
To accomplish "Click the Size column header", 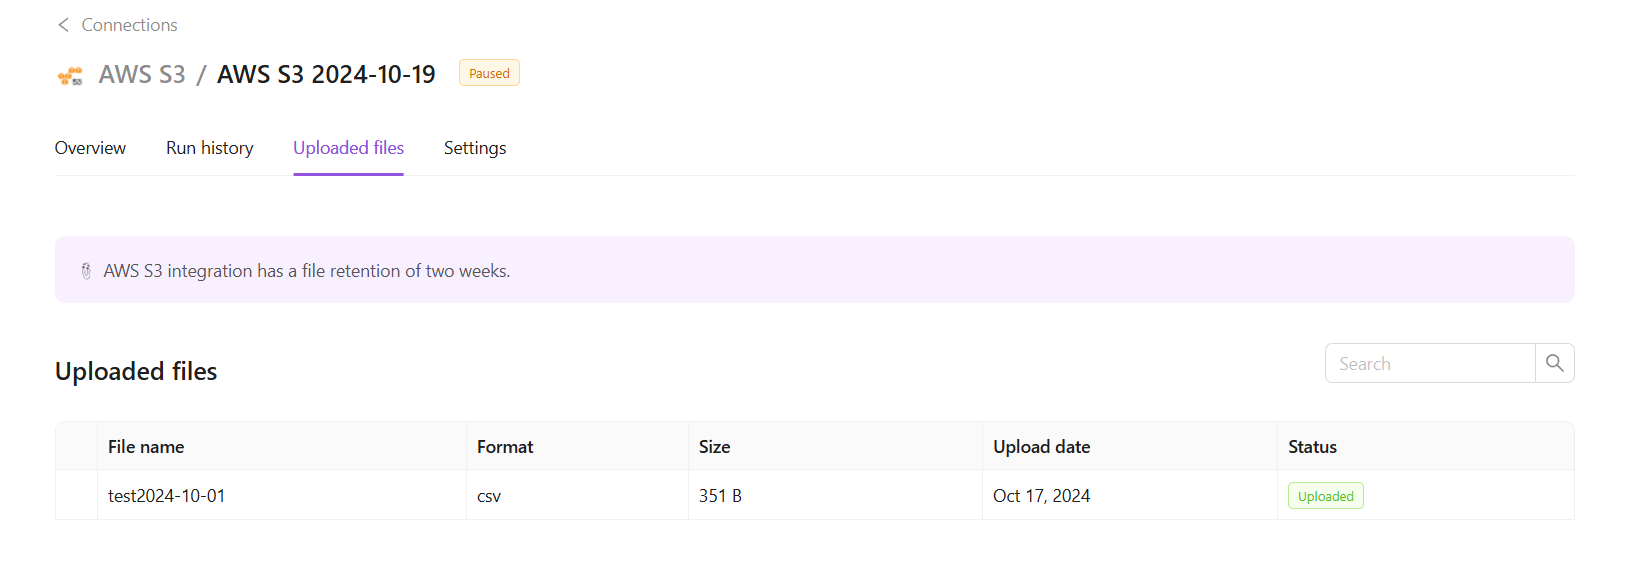I will 714,447.
